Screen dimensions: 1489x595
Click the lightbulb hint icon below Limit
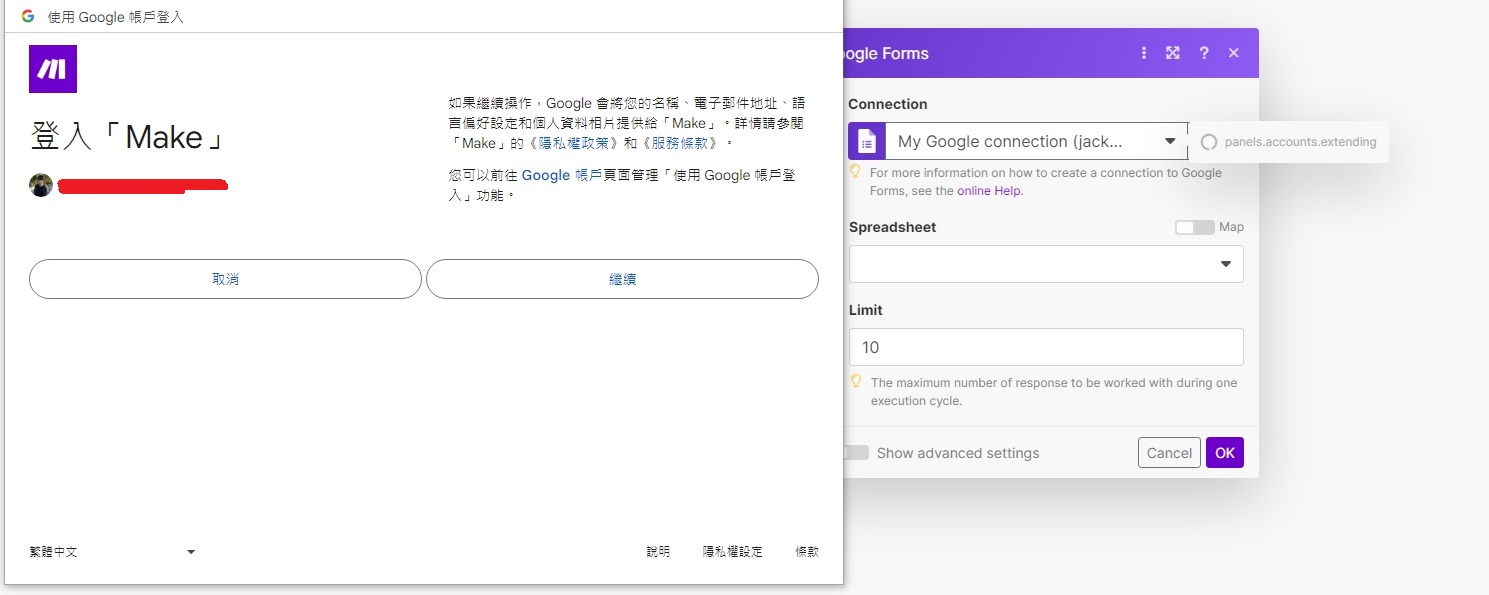pyautogui.click(x=857, y=382)
